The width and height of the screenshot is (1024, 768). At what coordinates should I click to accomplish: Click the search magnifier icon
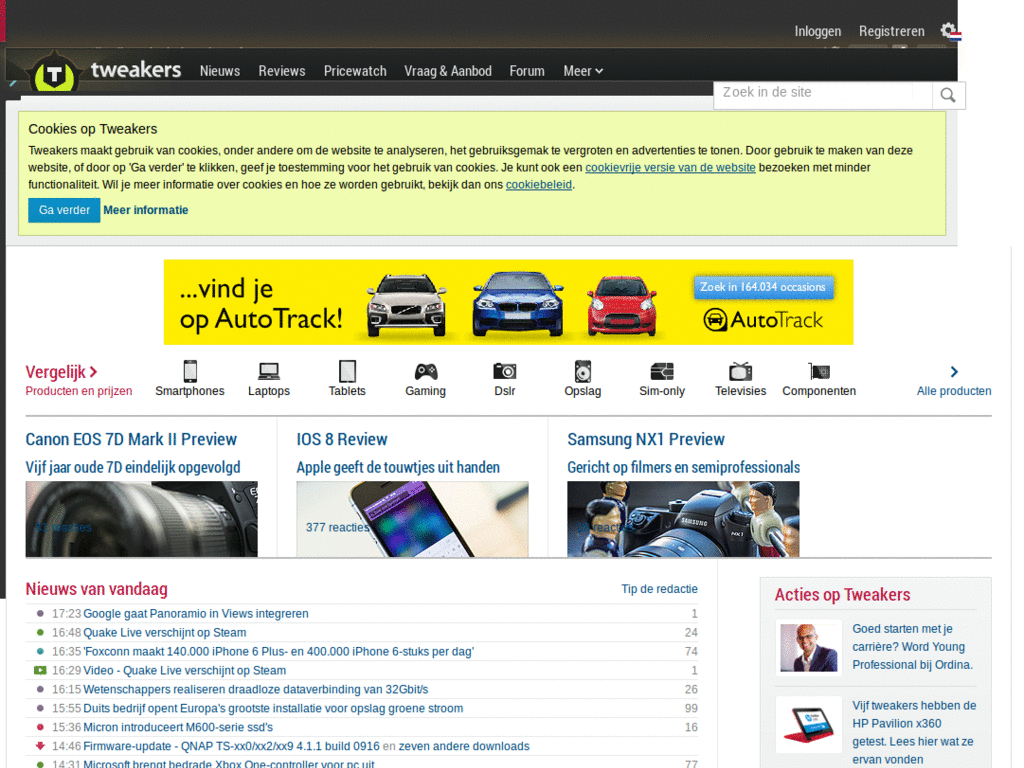(x=947, y=95)
